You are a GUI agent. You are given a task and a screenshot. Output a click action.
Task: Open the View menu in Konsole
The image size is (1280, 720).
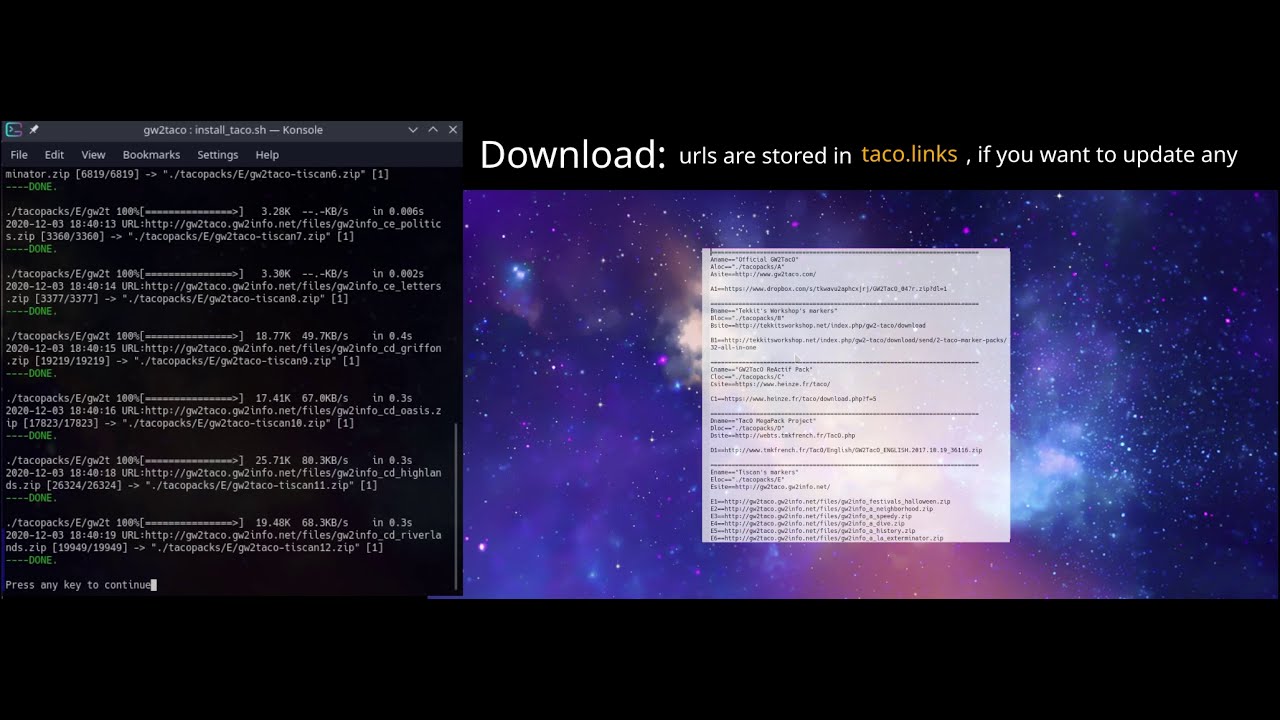(93, 155)
